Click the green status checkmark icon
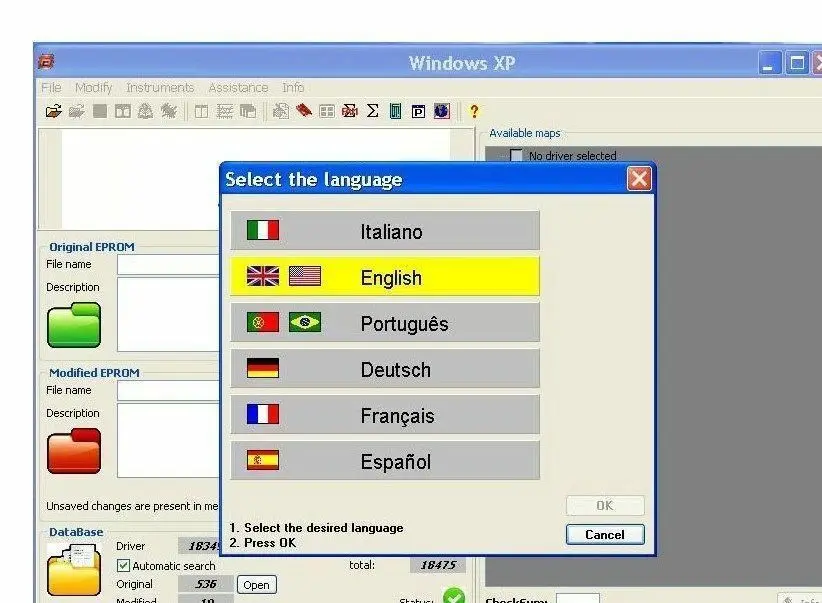Screen dimensions: 822x603 pos(453,596)
